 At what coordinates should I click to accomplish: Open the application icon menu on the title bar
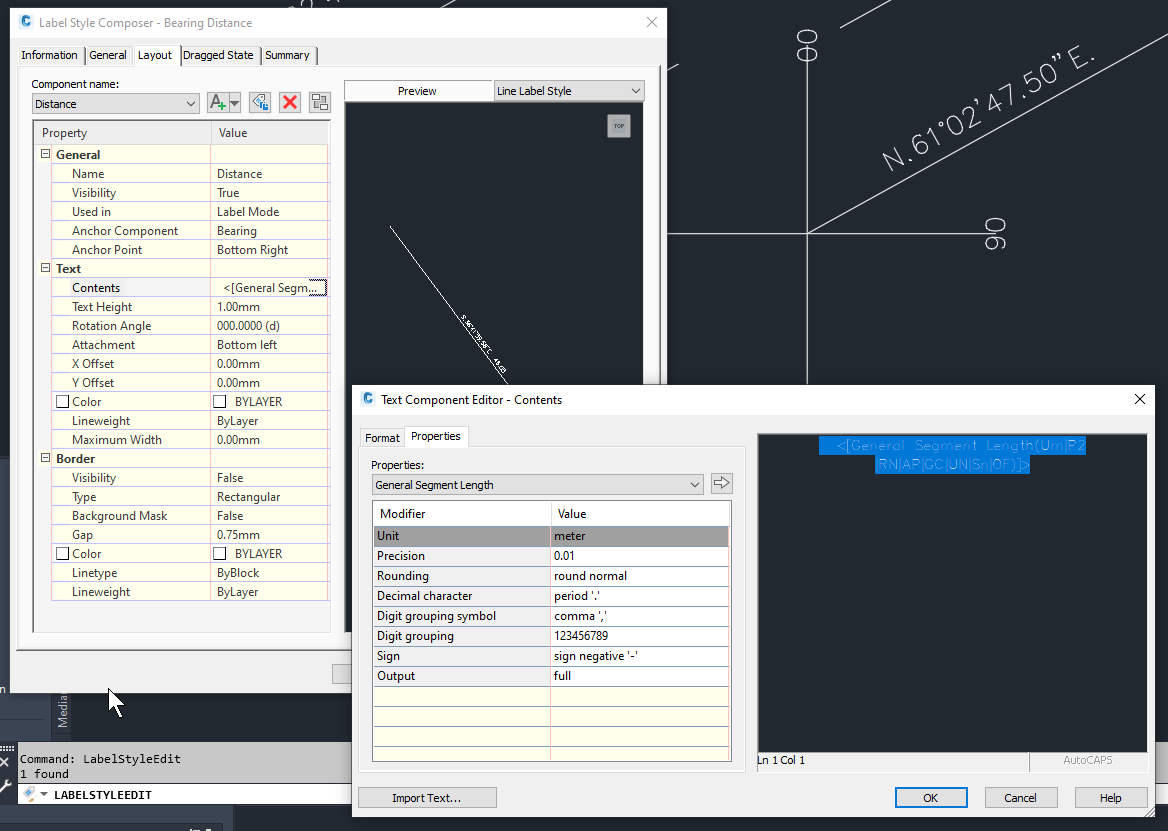click(24, 22)
